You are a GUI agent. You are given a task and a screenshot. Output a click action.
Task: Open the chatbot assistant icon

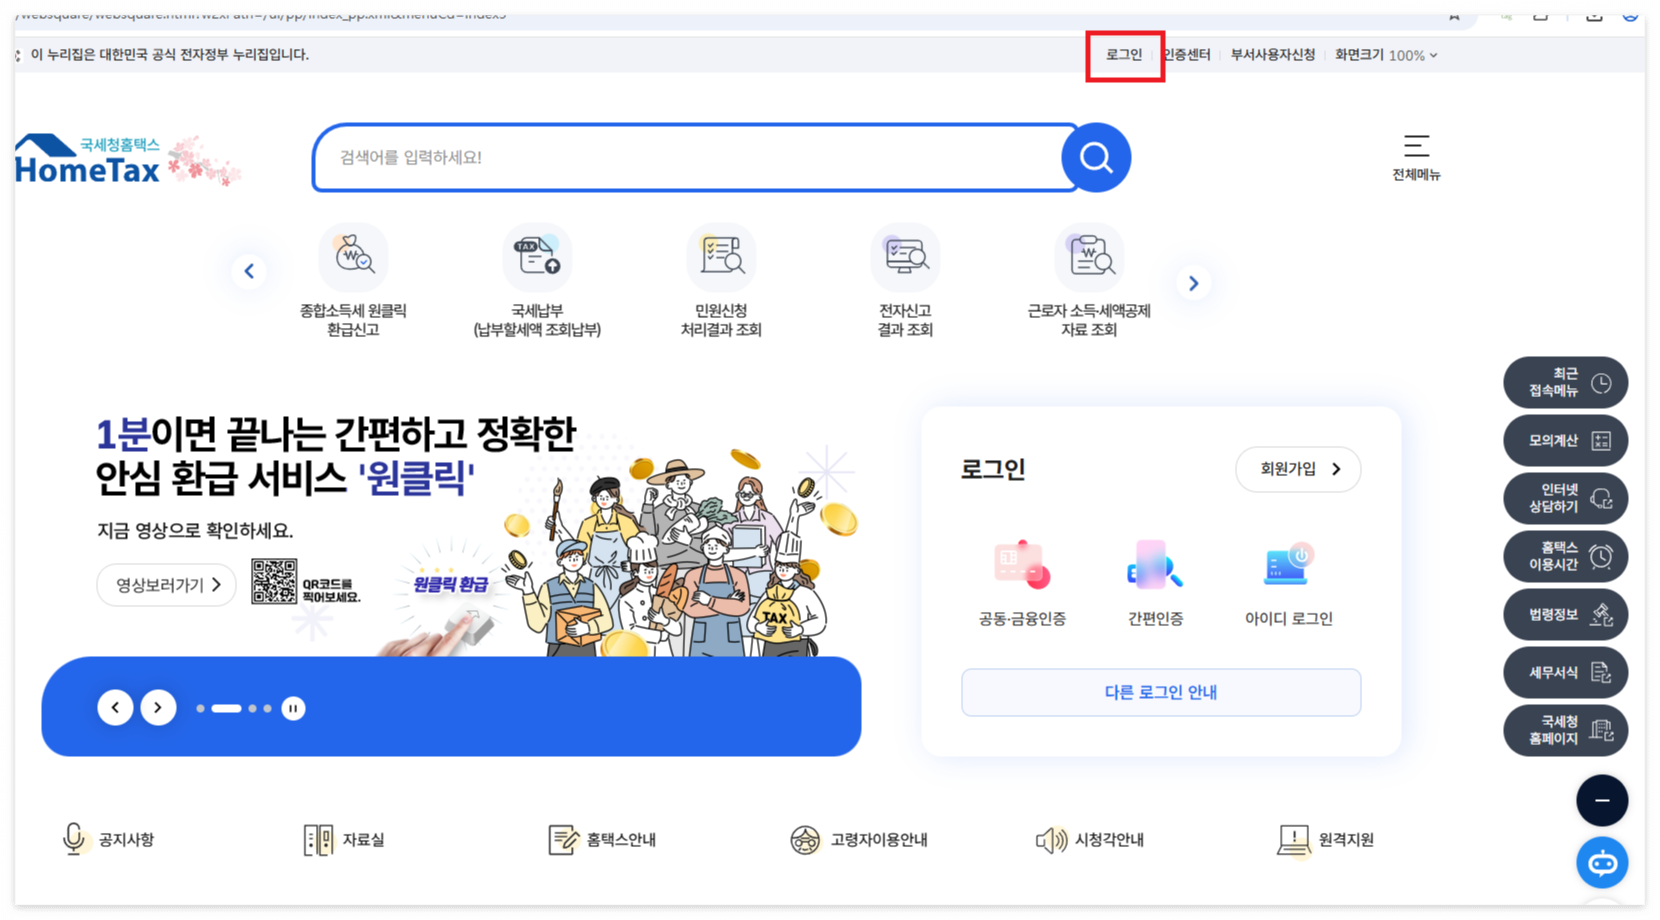pos(1601,862)
